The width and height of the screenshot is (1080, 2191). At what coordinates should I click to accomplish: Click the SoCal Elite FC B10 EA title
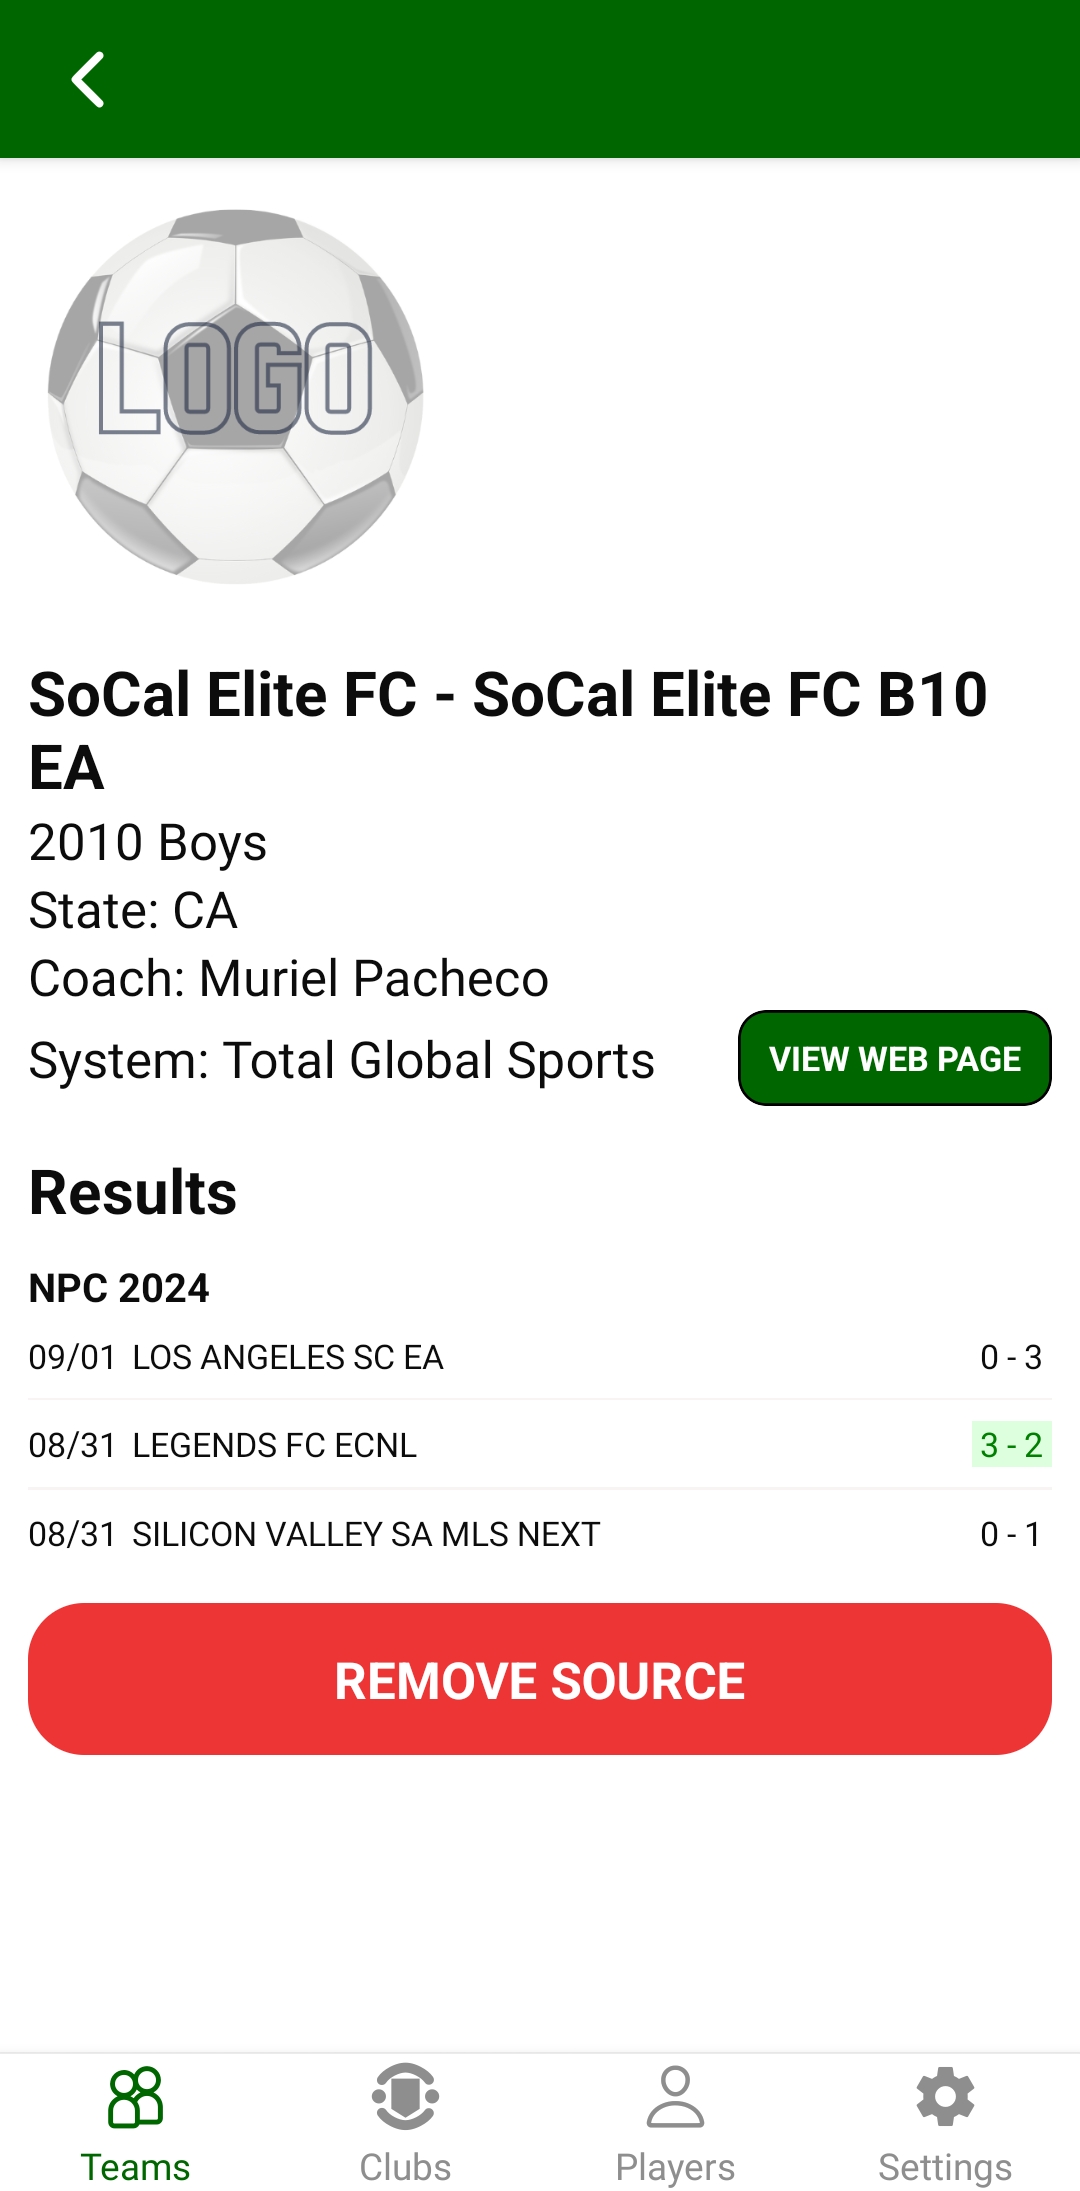508,730
